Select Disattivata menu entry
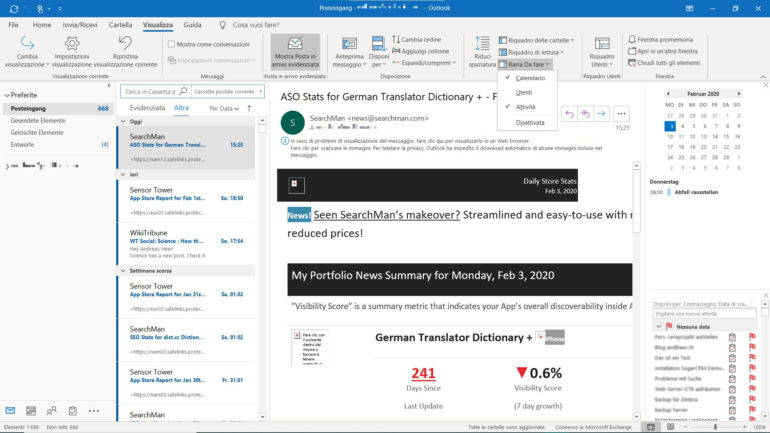 click(529, 123)
